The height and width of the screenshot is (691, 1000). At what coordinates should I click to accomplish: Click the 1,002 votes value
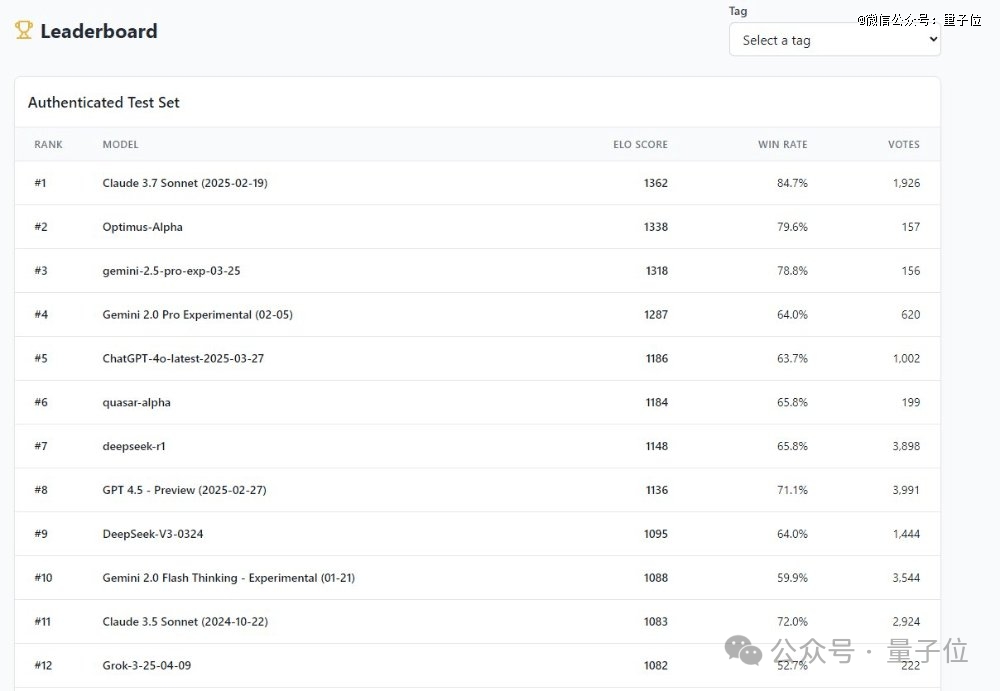[x=906, y=359]
